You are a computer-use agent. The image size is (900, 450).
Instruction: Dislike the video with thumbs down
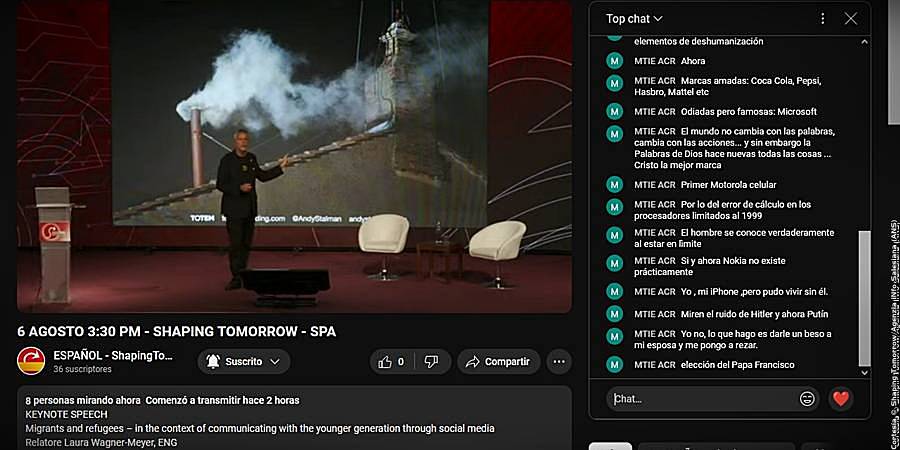(x=431, y=362)
